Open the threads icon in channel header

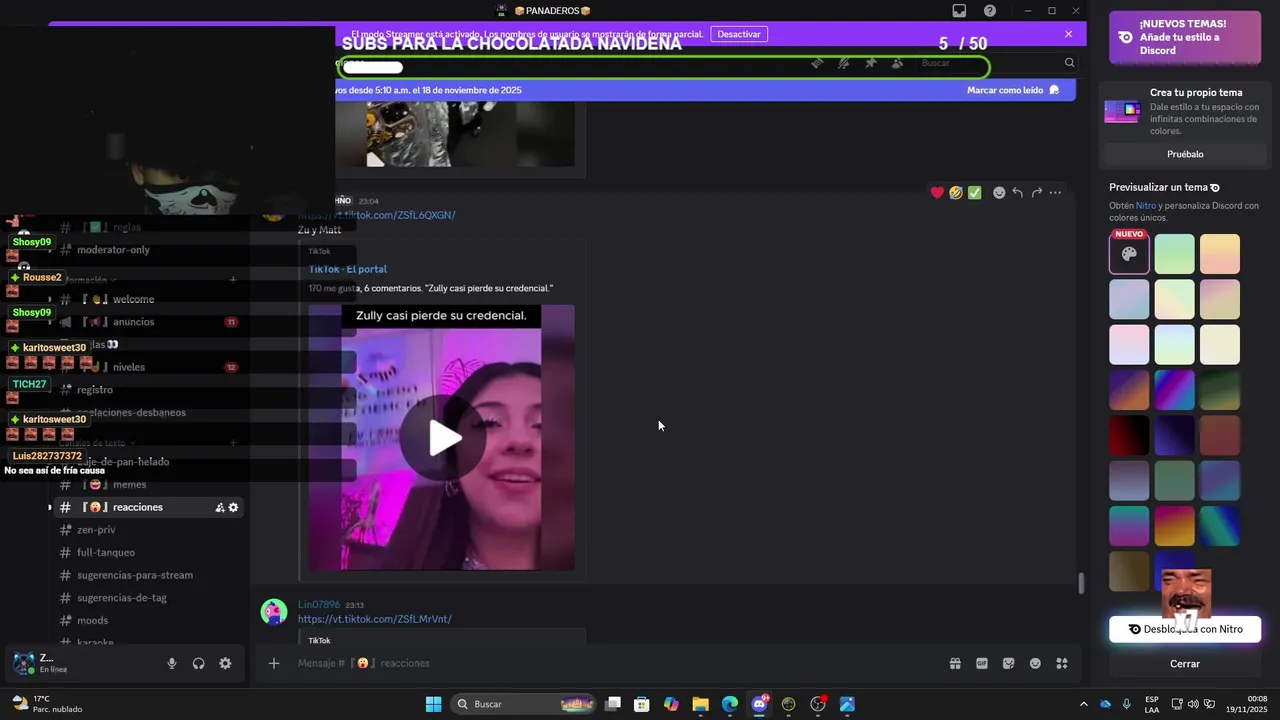[x=817, y=63]
